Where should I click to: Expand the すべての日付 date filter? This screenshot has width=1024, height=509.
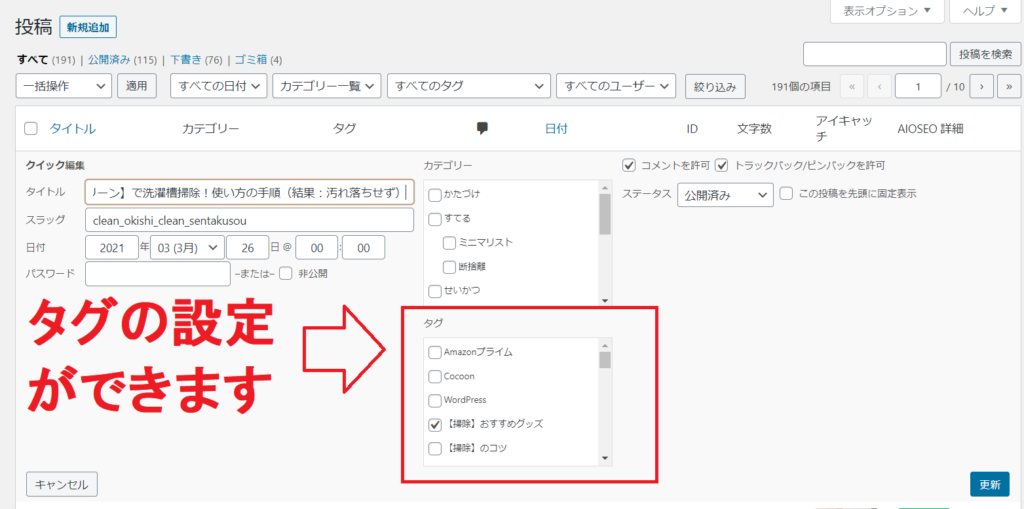tap(218, 87)
